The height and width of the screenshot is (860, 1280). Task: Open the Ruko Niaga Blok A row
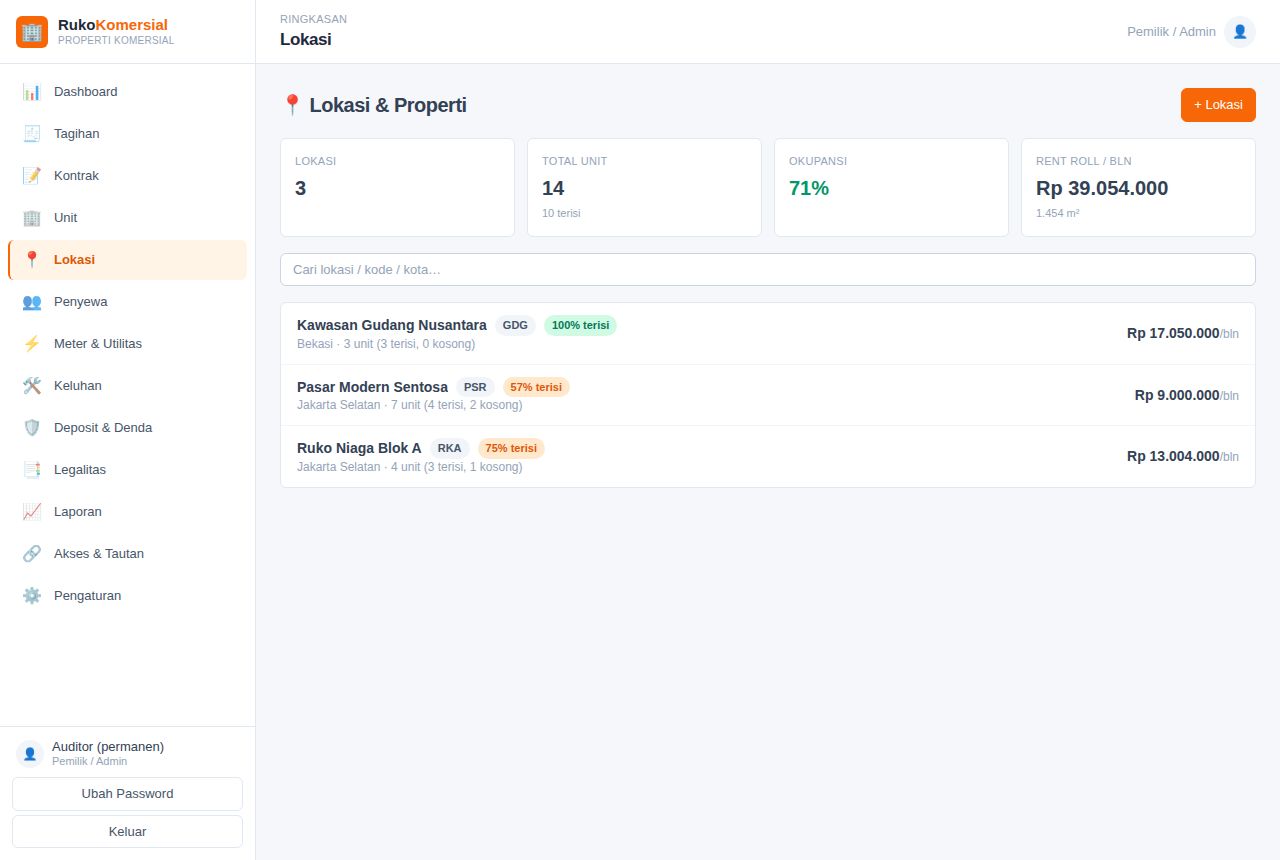click(768, 457)
